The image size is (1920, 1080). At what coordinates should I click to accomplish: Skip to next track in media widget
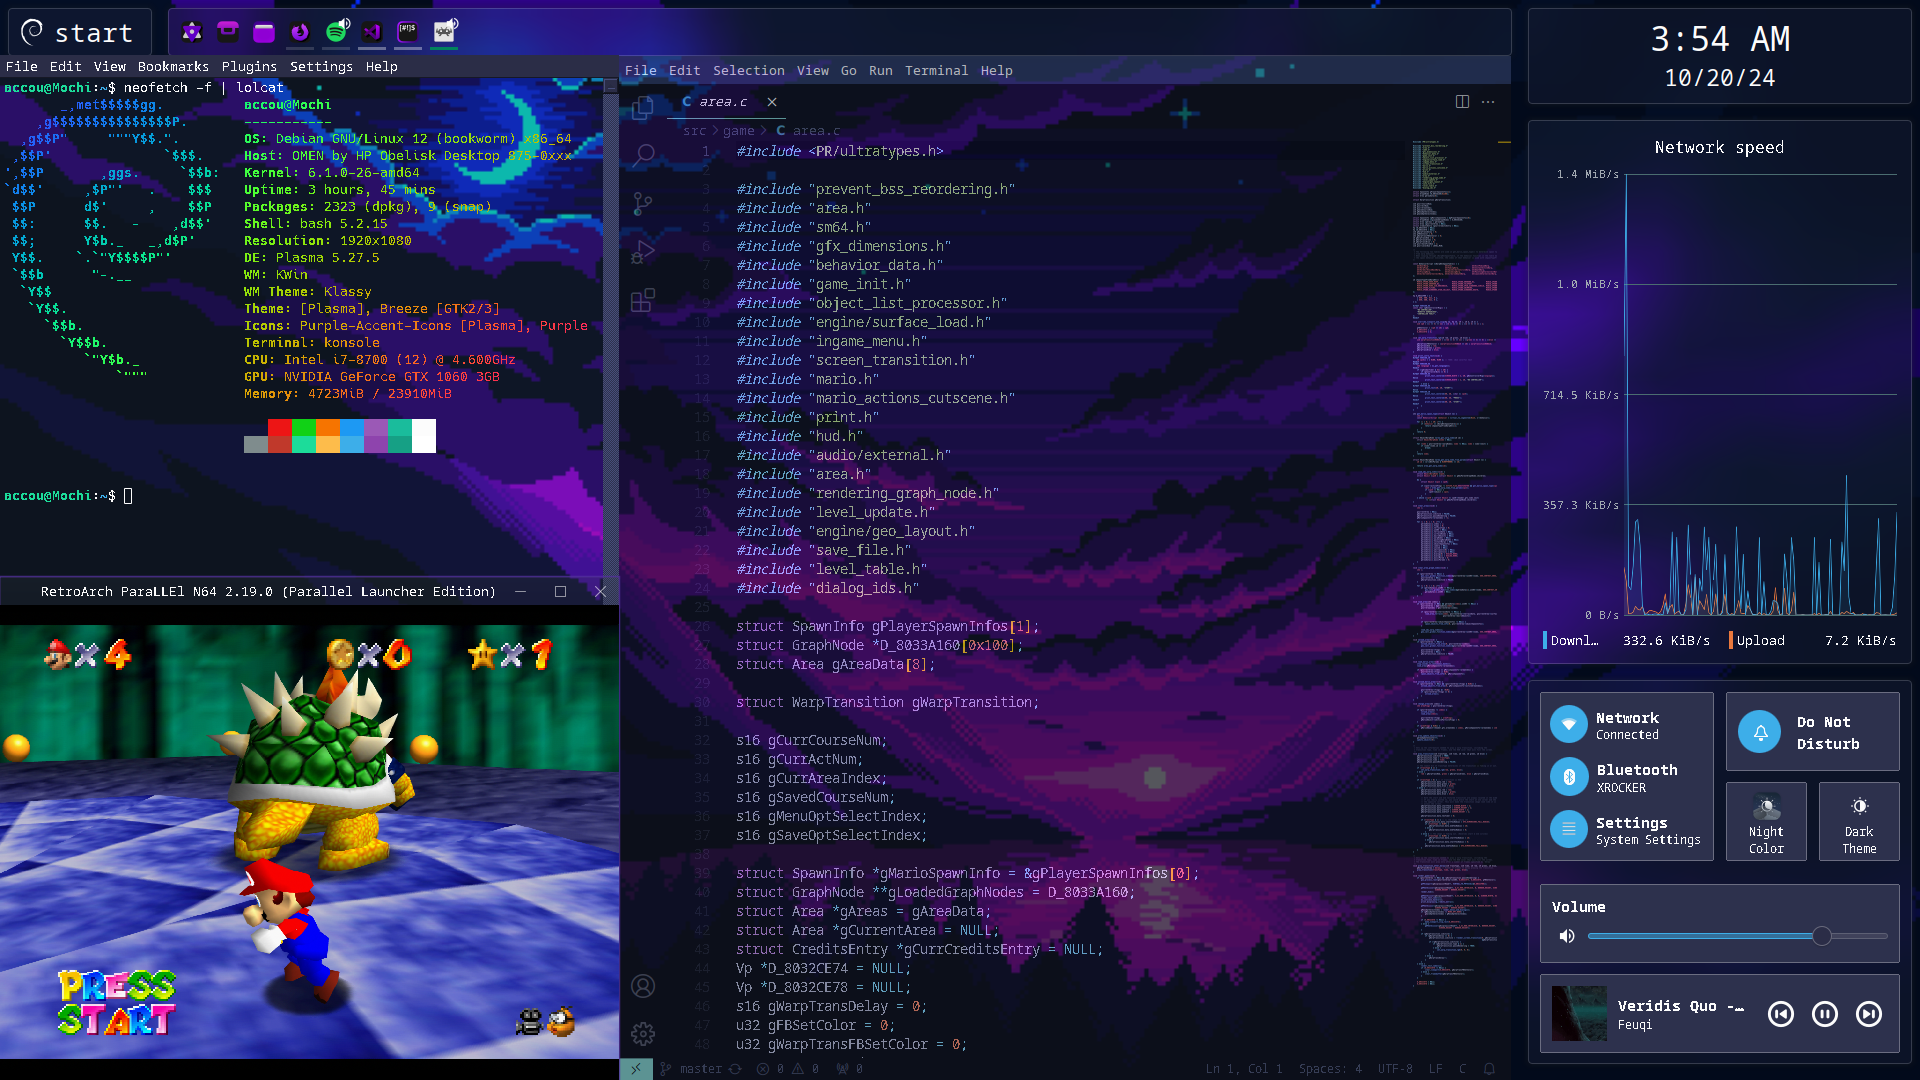pos(1869,1014)
